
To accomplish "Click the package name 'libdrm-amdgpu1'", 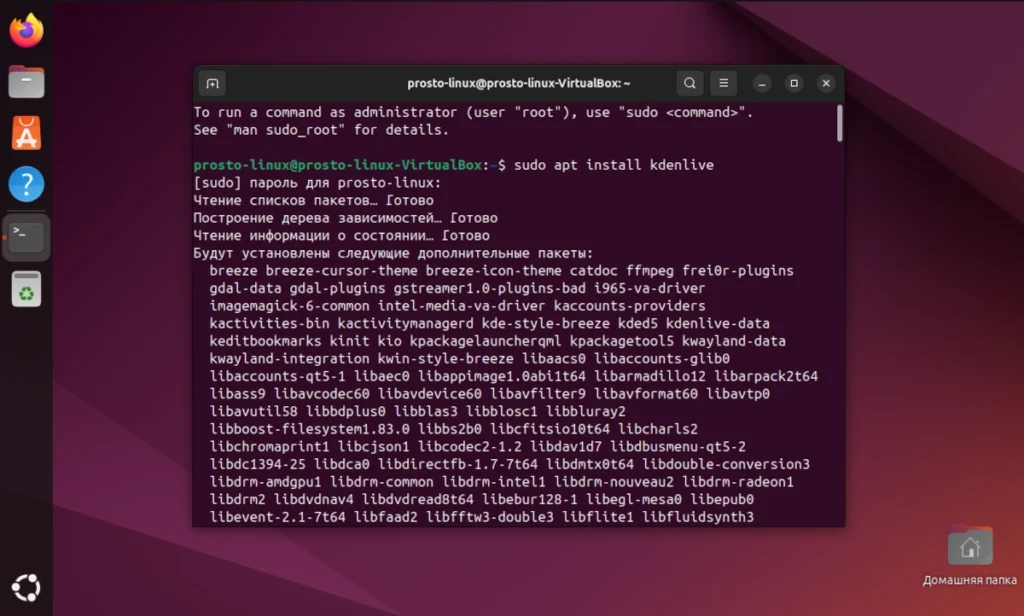I will pos(265,483).
